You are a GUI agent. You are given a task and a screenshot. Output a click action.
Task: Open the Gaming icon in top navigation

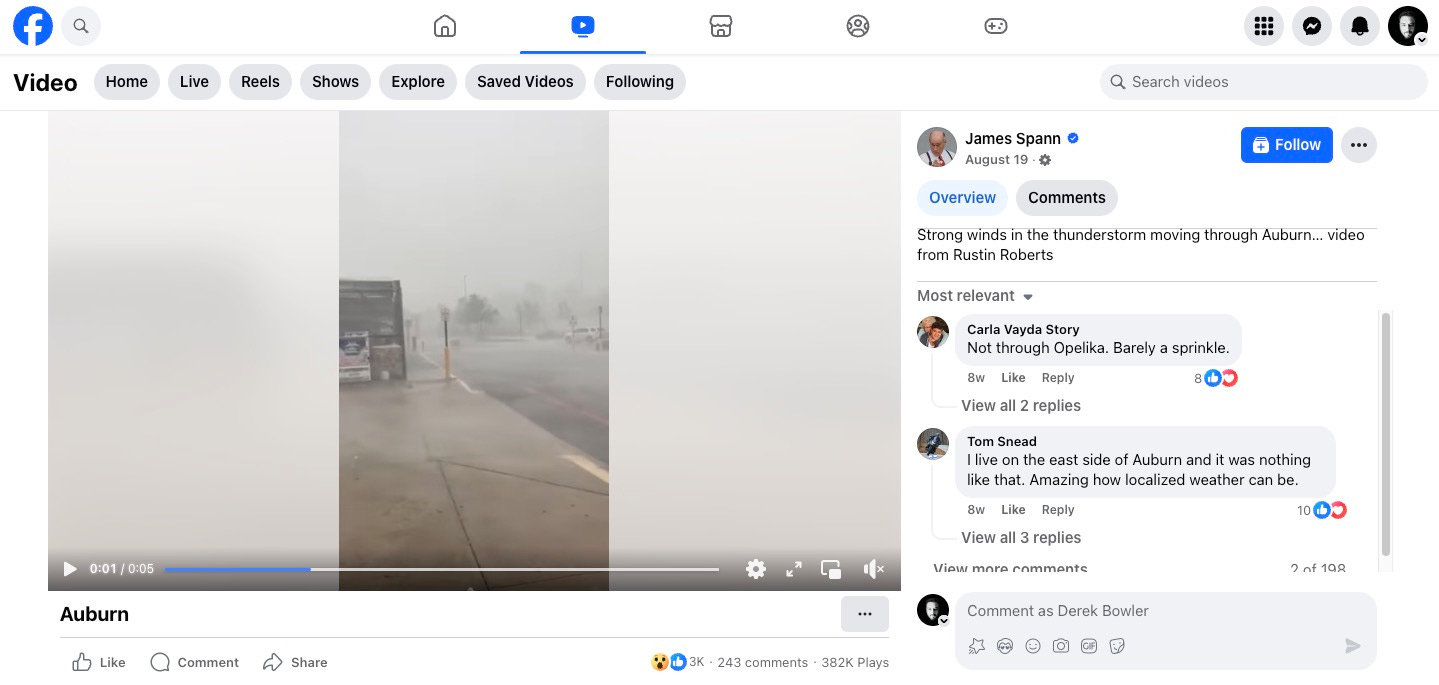(995, 26)
